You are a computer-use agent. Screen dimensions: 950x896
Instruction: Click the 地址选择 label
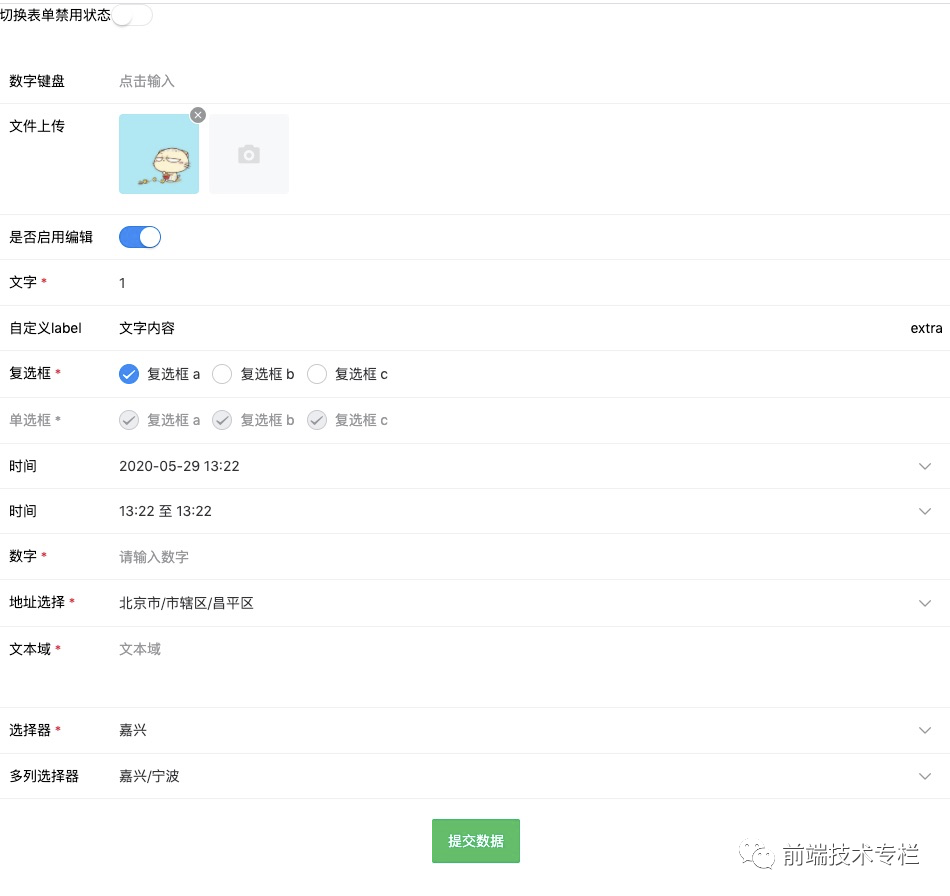tap(37, 602)
